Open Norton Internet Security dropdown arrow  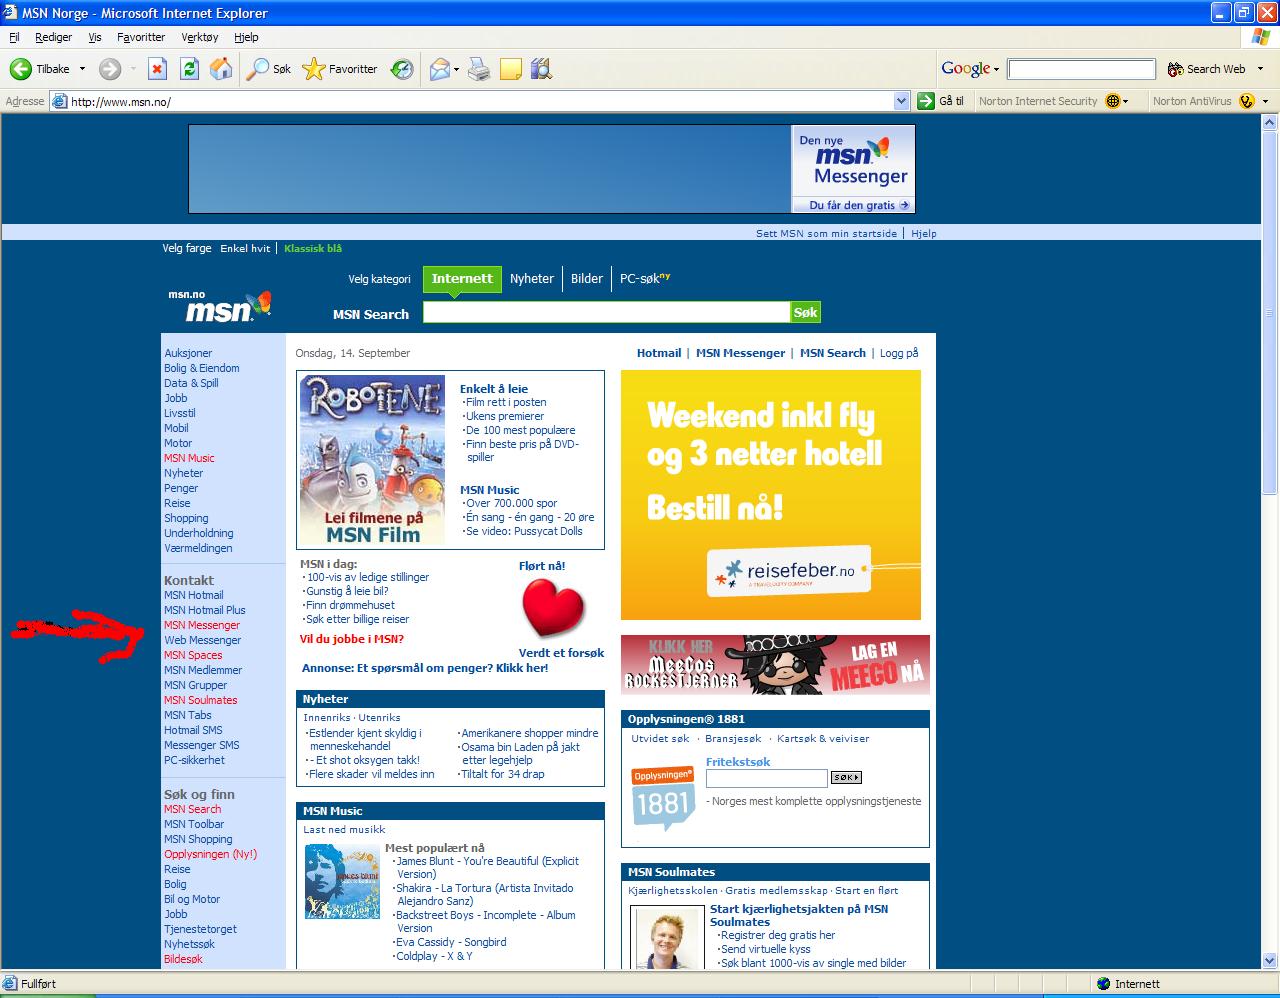coord(1125,101)
